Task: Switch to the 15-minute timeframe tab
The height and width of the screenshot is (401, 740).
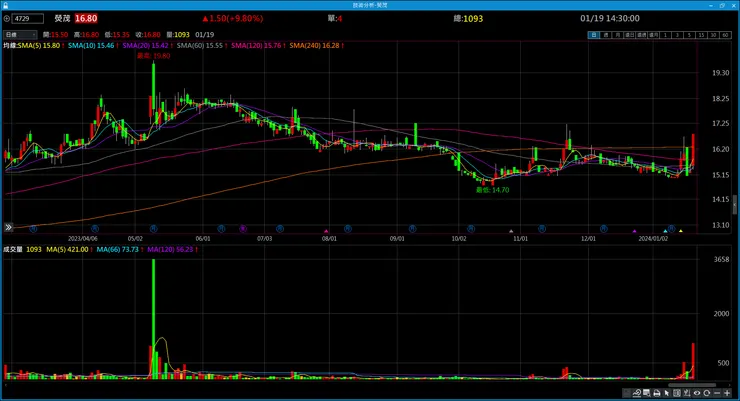Action: click(701, 35)
